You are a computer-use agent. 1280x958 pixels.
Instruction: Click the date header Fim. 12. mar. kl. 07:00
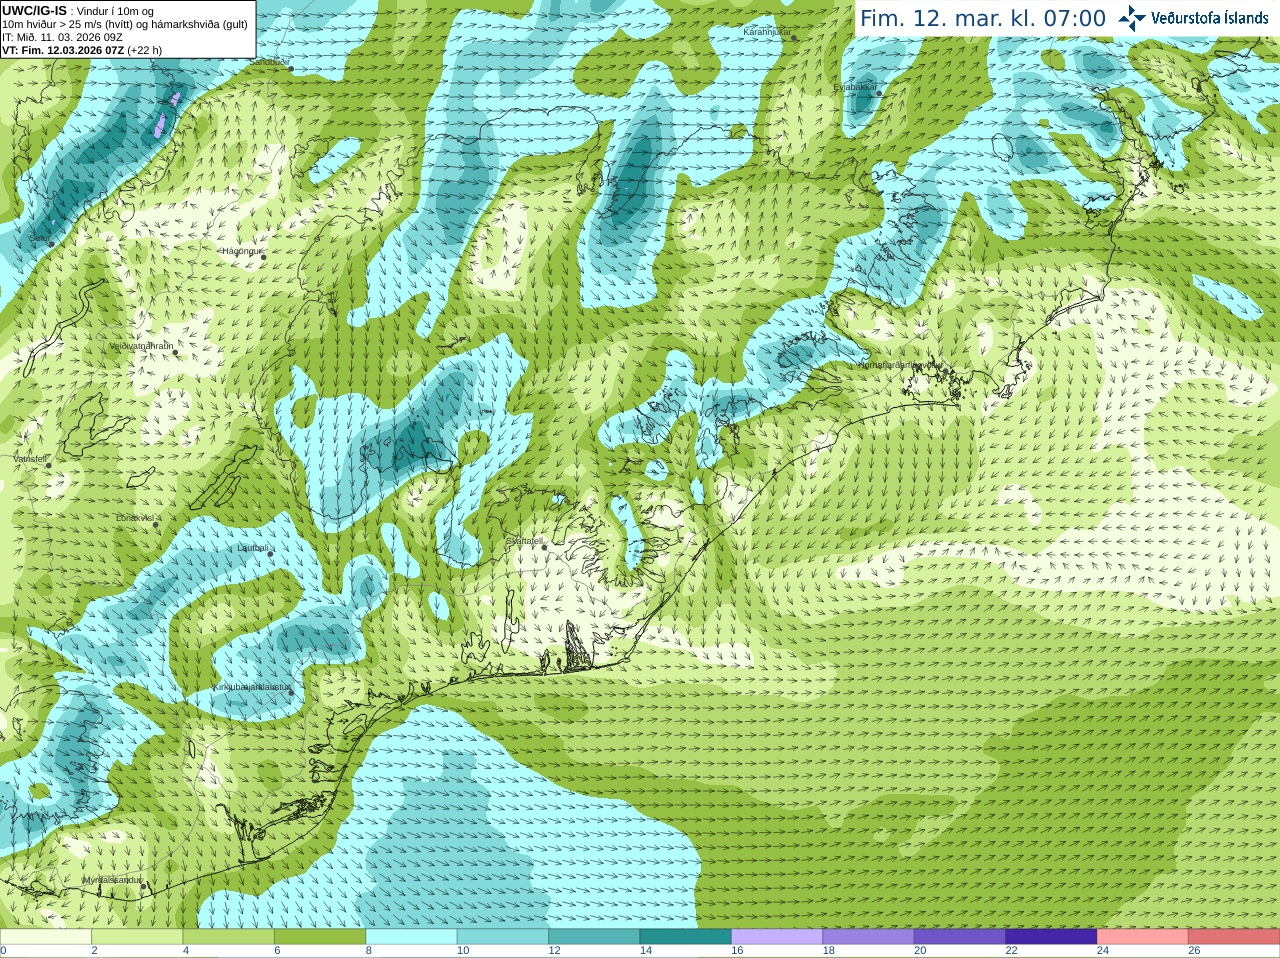tap(983, 19)
